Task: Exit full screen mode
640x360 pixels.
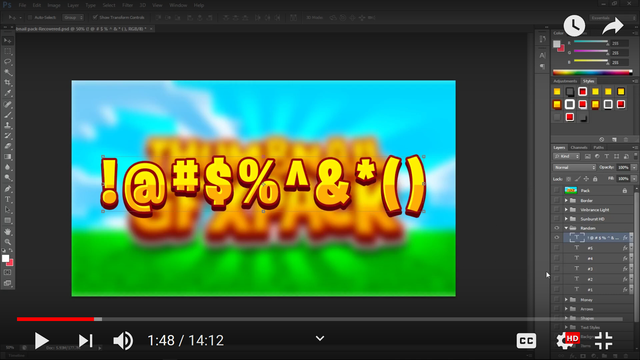Action: (604, 341)
